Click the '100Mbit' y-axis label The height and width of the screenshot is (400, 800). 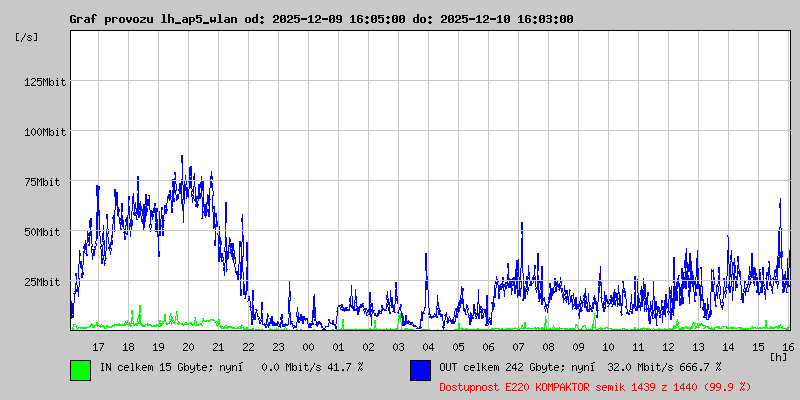[x=45, y=132]
